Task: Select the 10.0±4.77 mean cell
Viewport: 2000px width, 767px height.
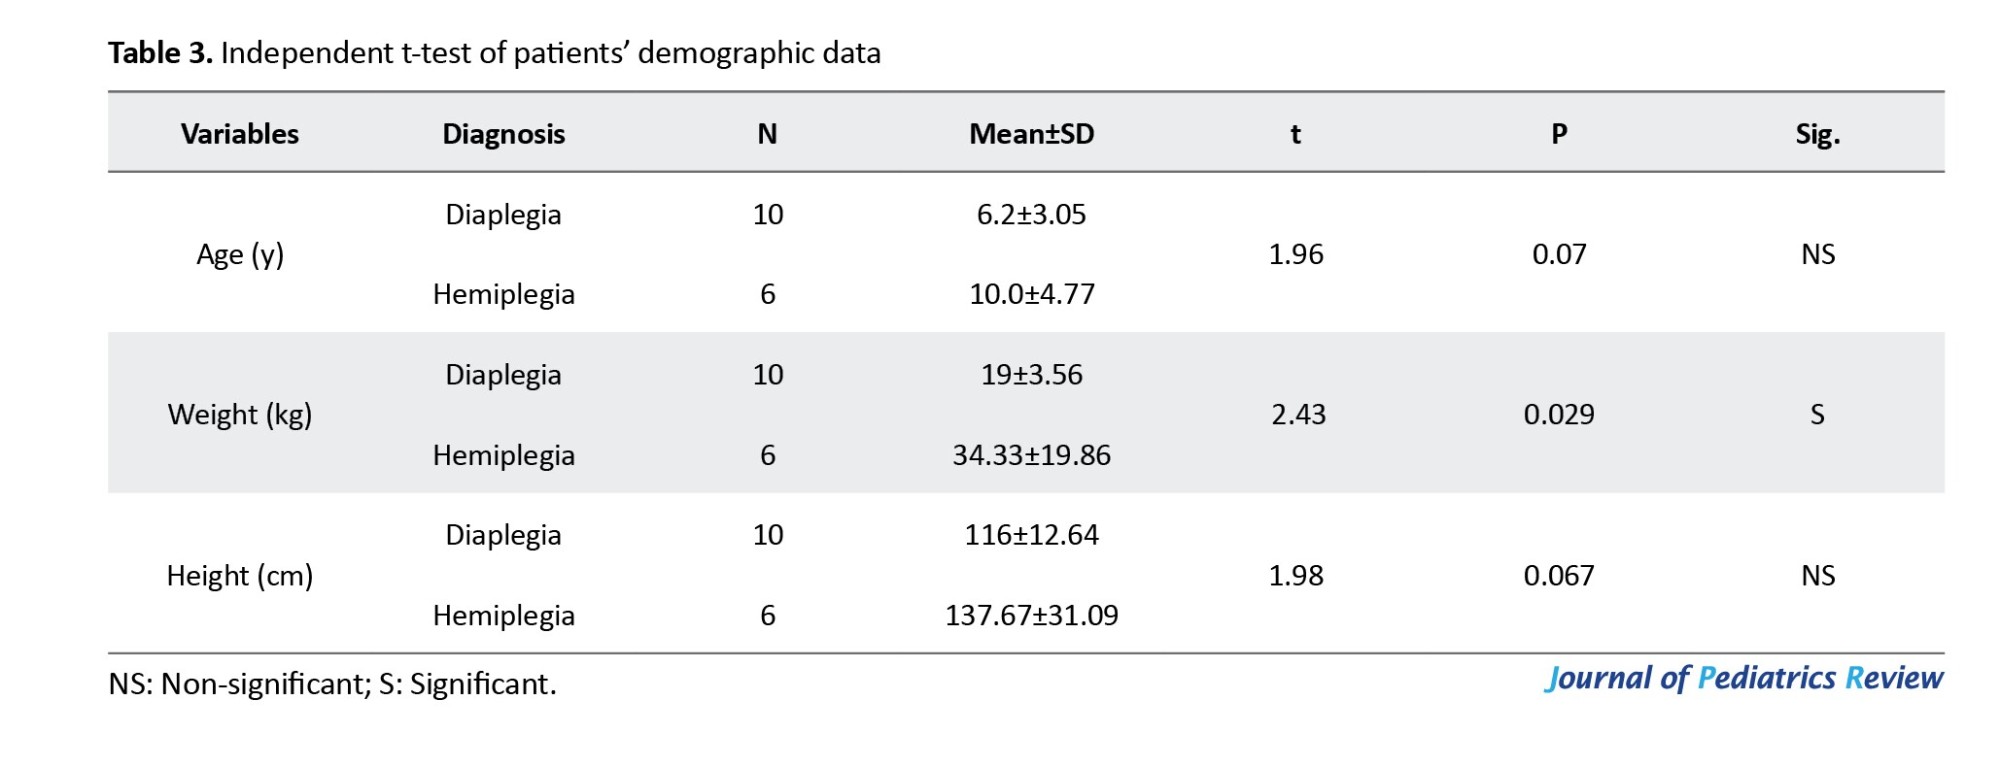Action: (1031, 295)
